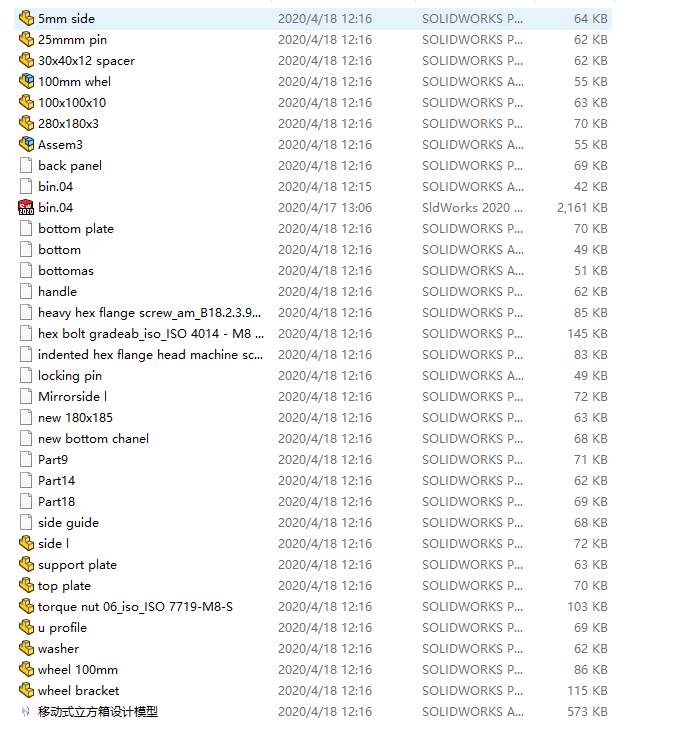The width and height of the screenshot is (678, 741).
Task: Select the file named bottom
Action: pyautogui.click(x=59, y=250)
